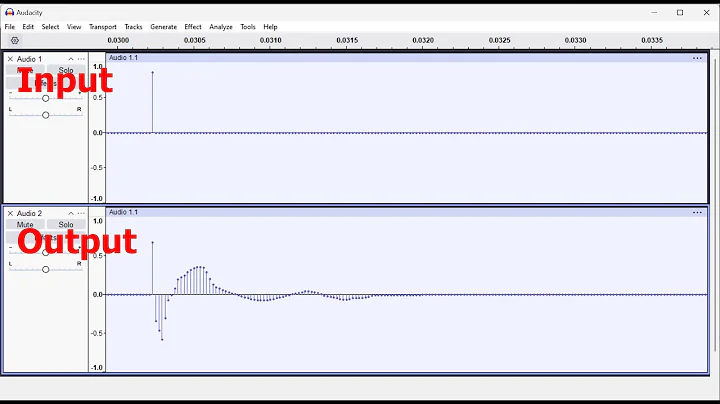Open the Analyze menu
Screen dimensions: 720x404
pos(221,27)
